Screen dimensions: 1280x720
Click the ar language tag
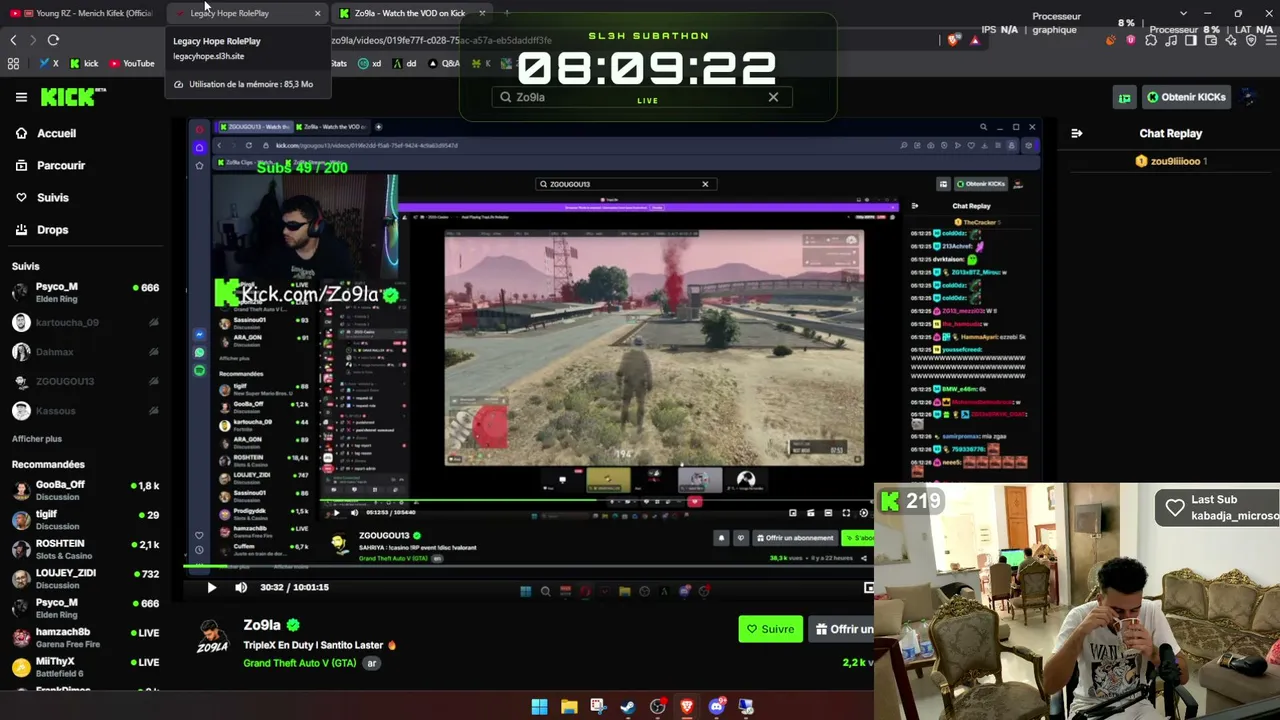(x=372, y=663)
